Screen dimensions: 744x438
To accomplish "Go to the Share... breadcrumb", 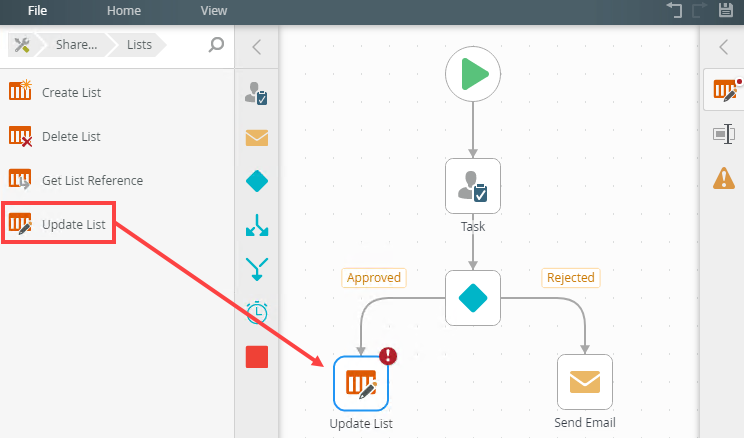I will pos(76,45).
